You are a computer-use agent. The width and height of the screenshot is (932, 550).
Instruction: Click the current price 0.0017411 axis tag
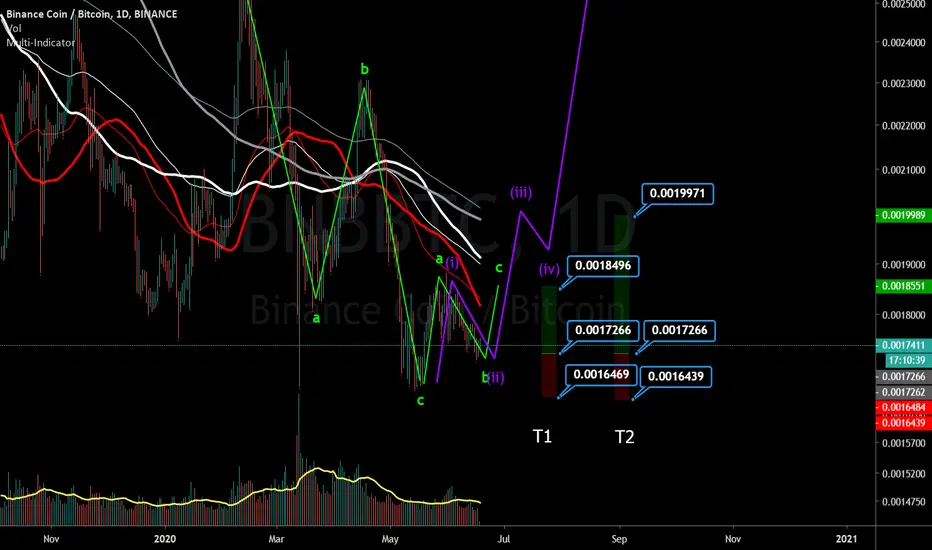(903, 345)
